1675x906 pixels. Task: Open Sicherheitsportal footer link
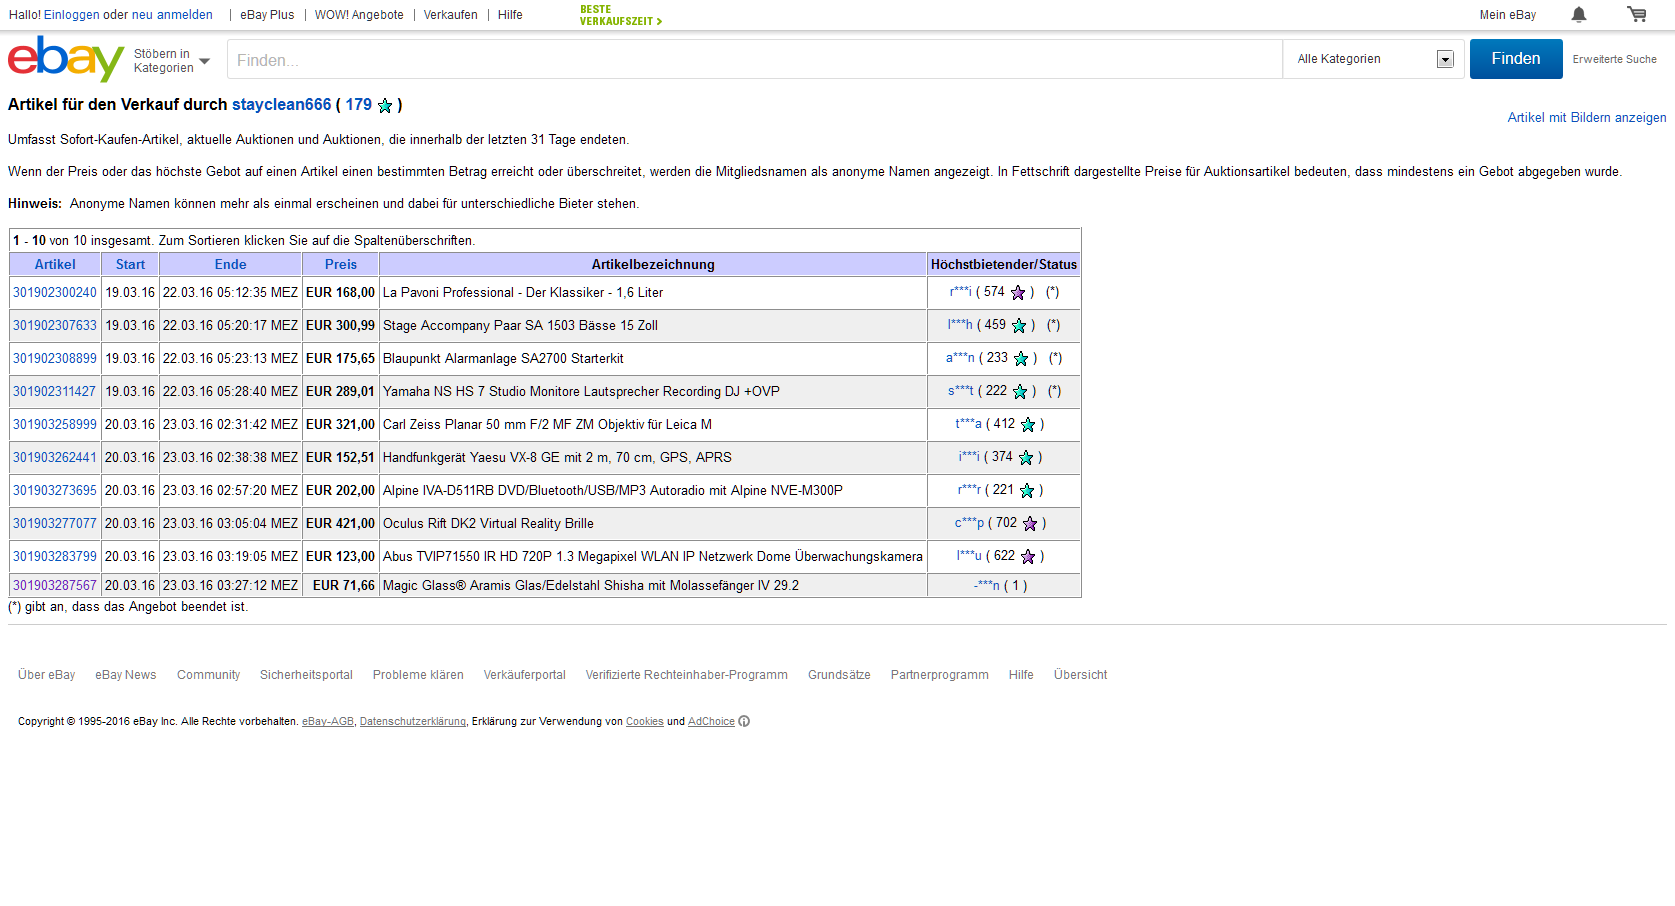point(306,675)
